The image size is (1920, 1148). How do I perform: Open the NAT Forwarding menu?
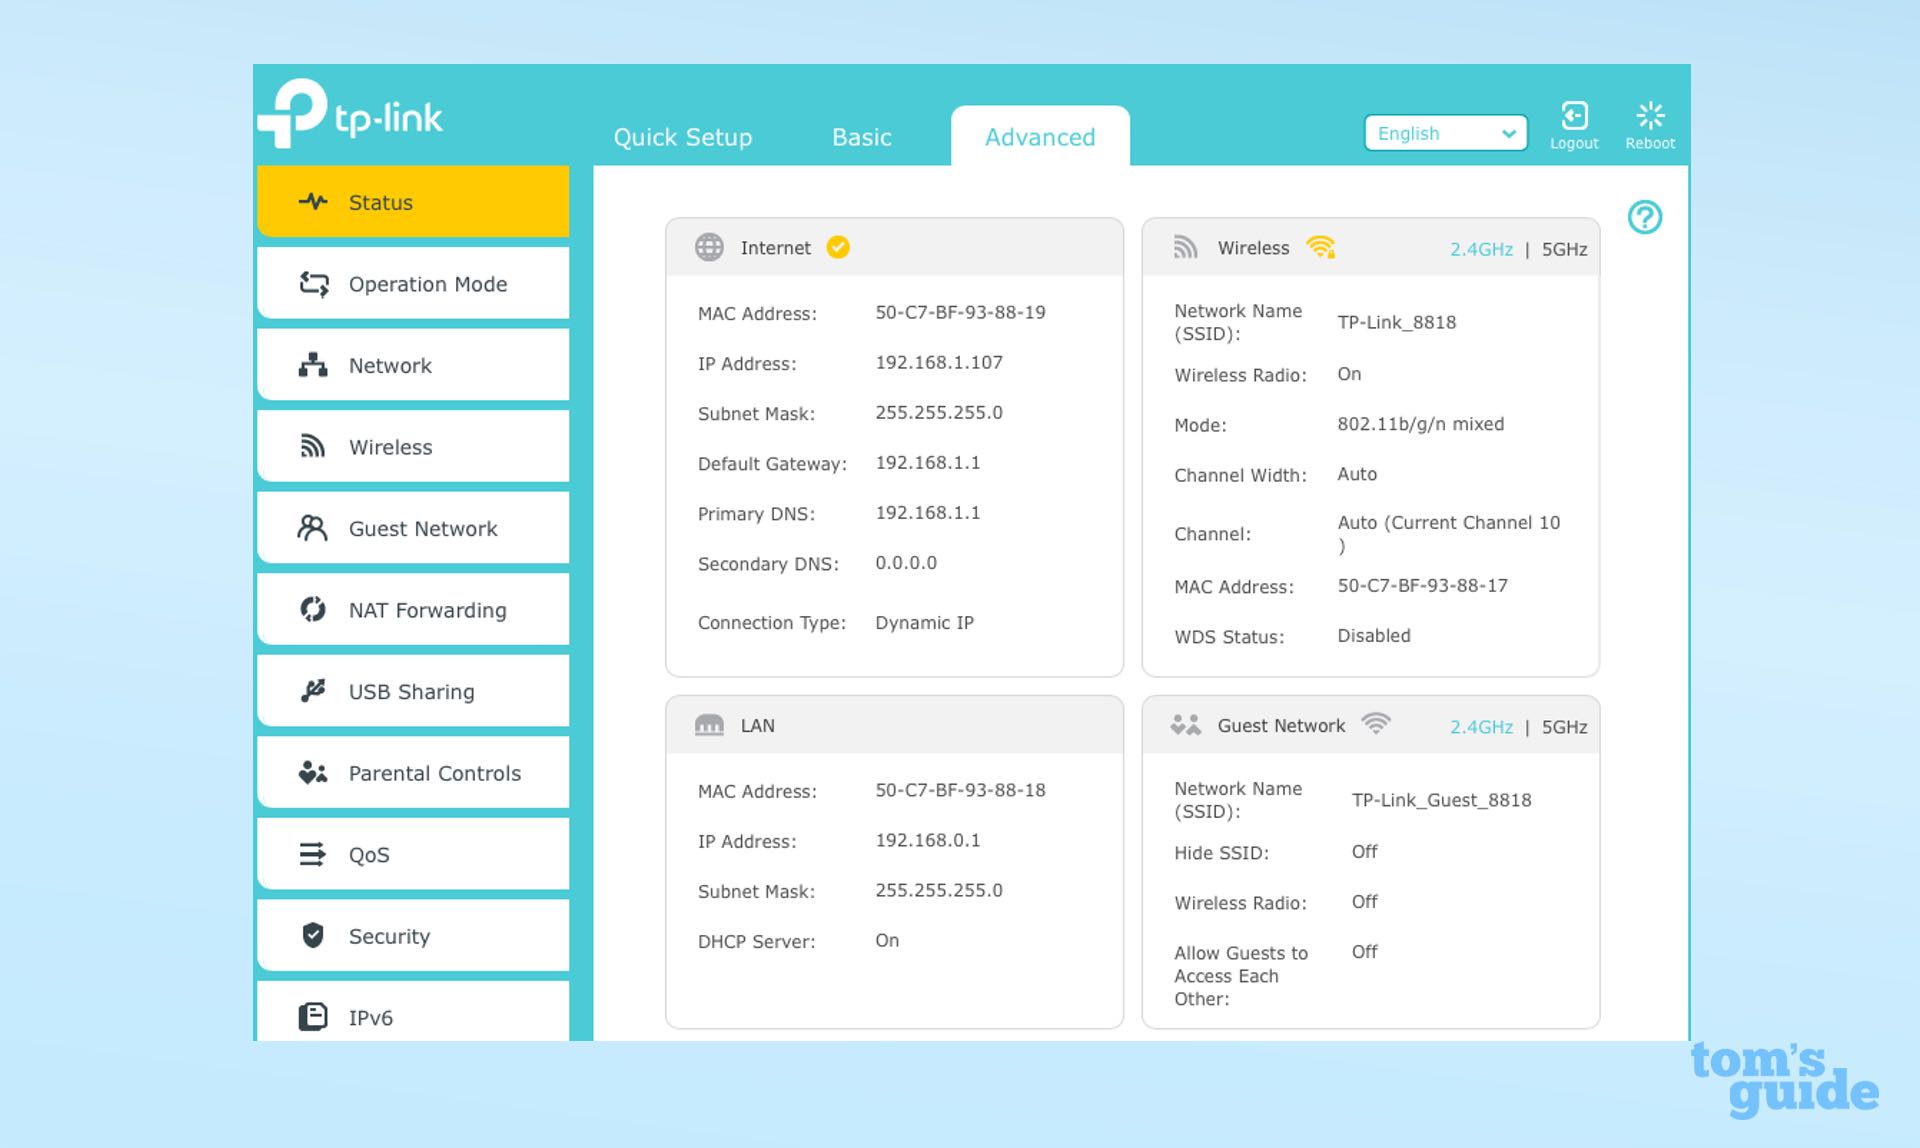(x=413, y=609)
